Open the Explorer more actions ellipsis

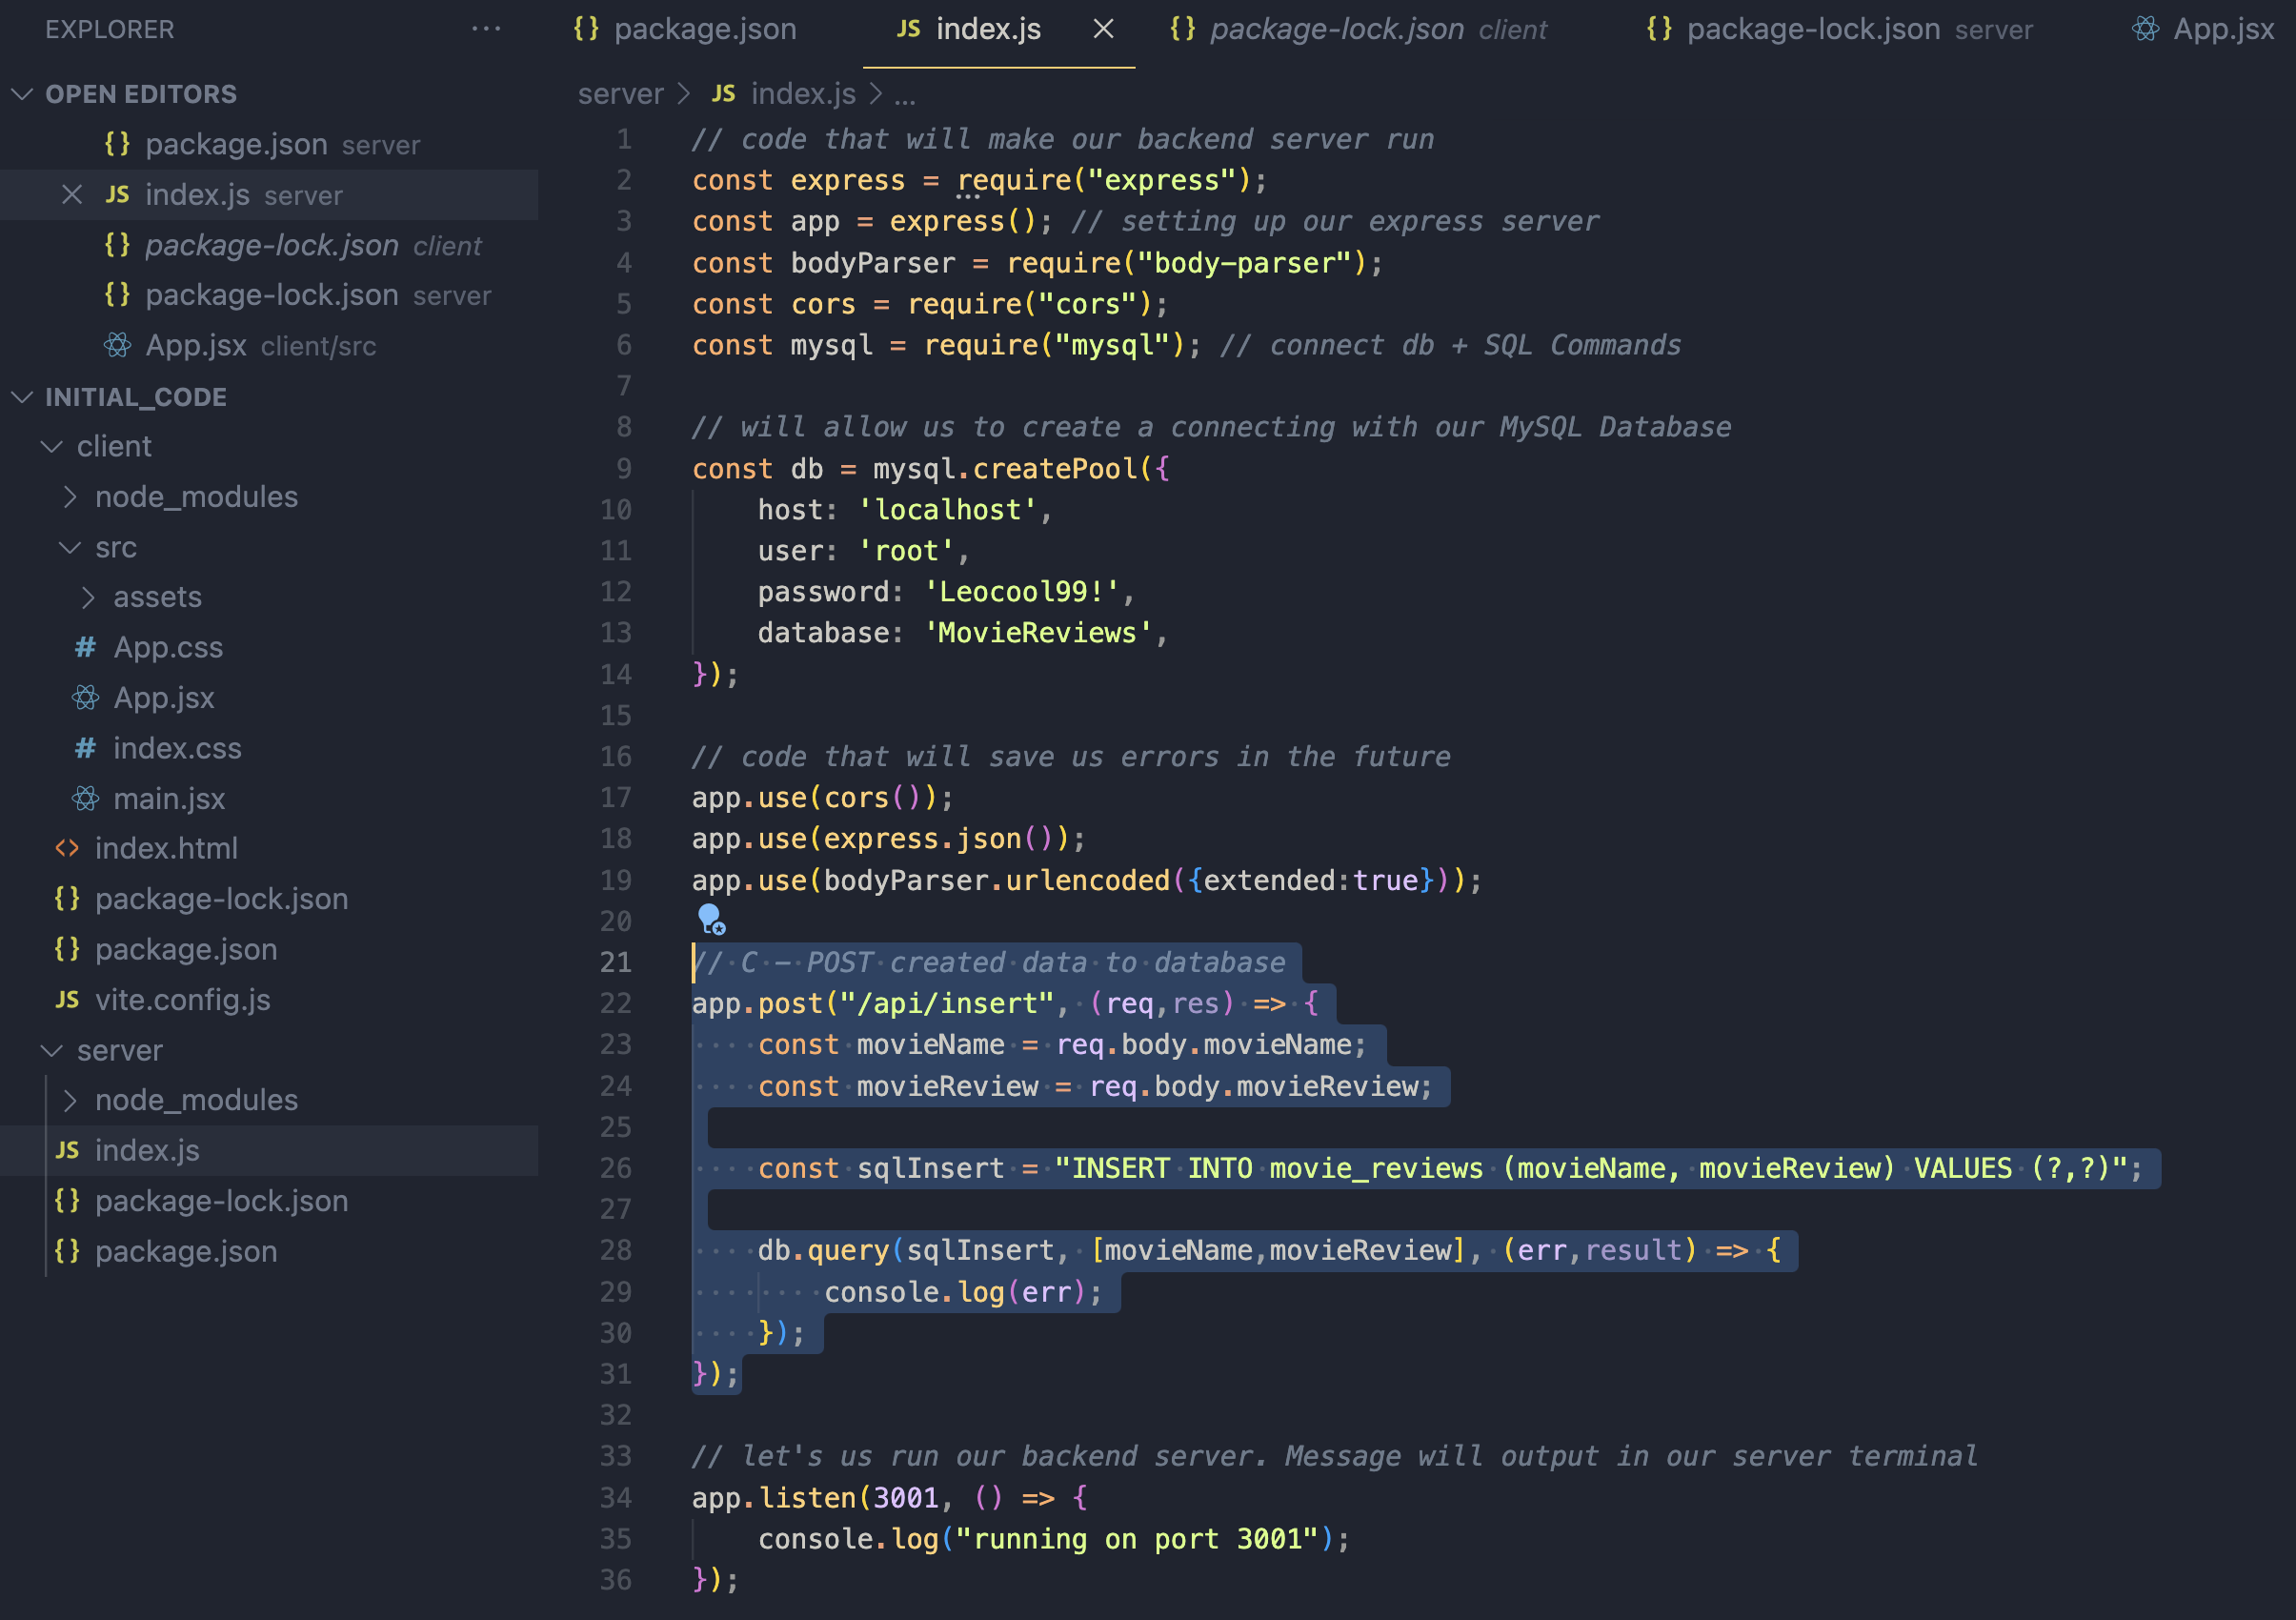click(486, 29)
